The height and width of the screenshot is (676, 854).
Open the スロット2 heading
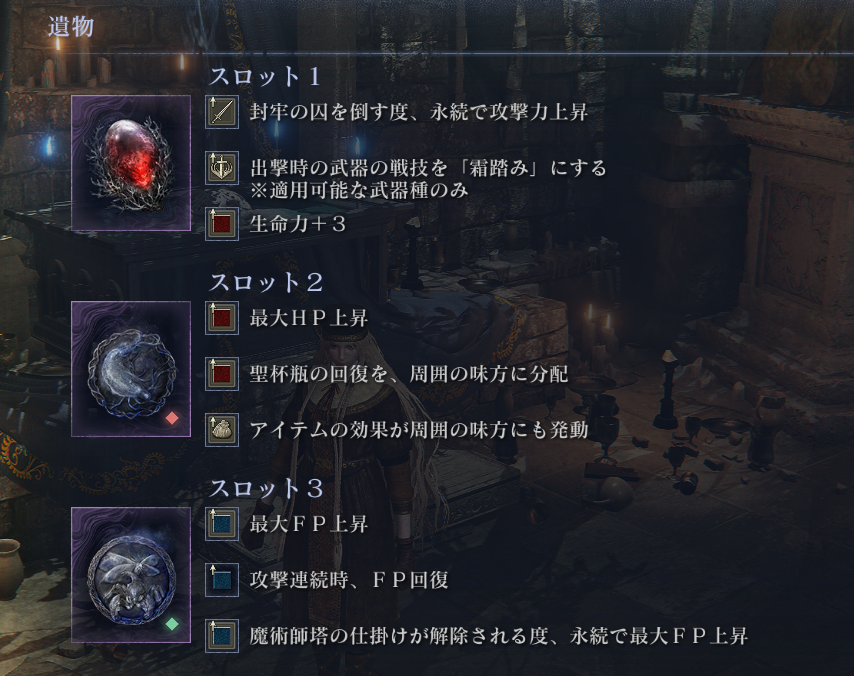coord(267,282)
